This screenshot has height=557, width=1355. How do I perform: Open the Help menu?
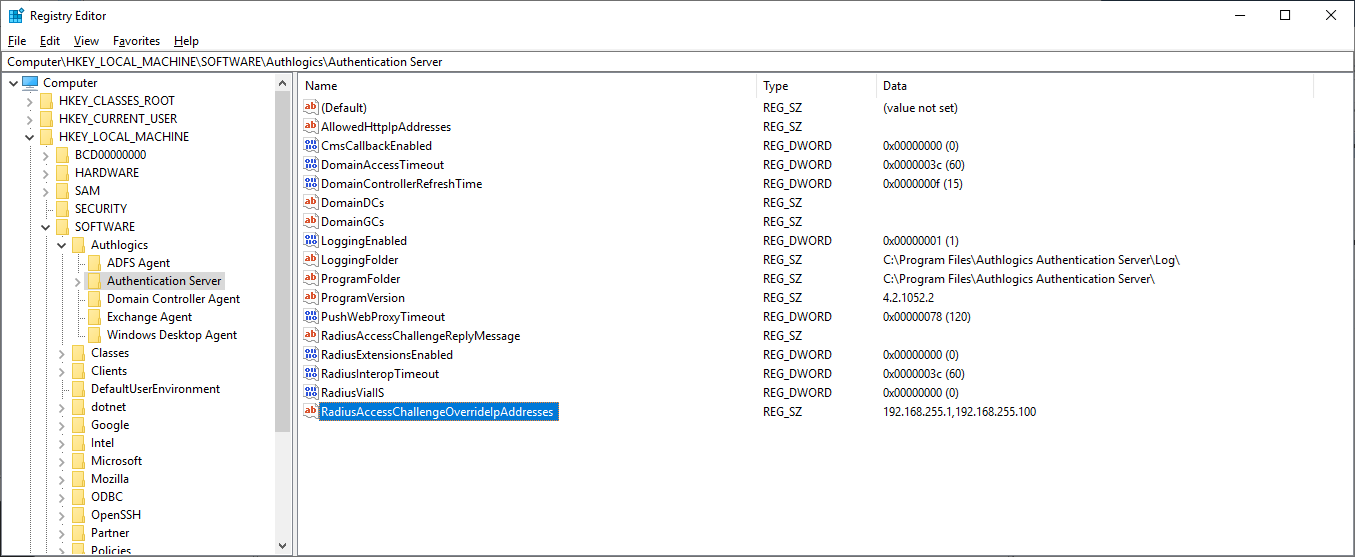click(186, 41)
